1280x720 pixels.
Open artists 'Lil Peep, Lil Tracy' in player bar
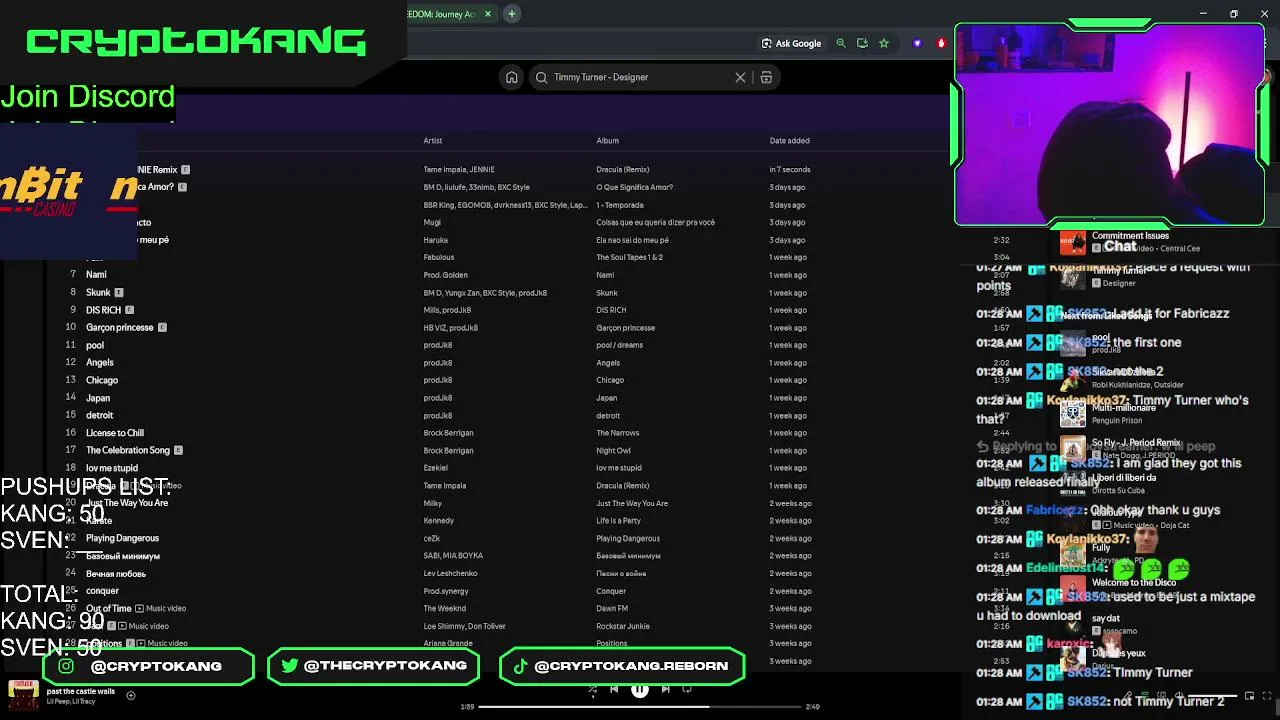tap(70, 701)
